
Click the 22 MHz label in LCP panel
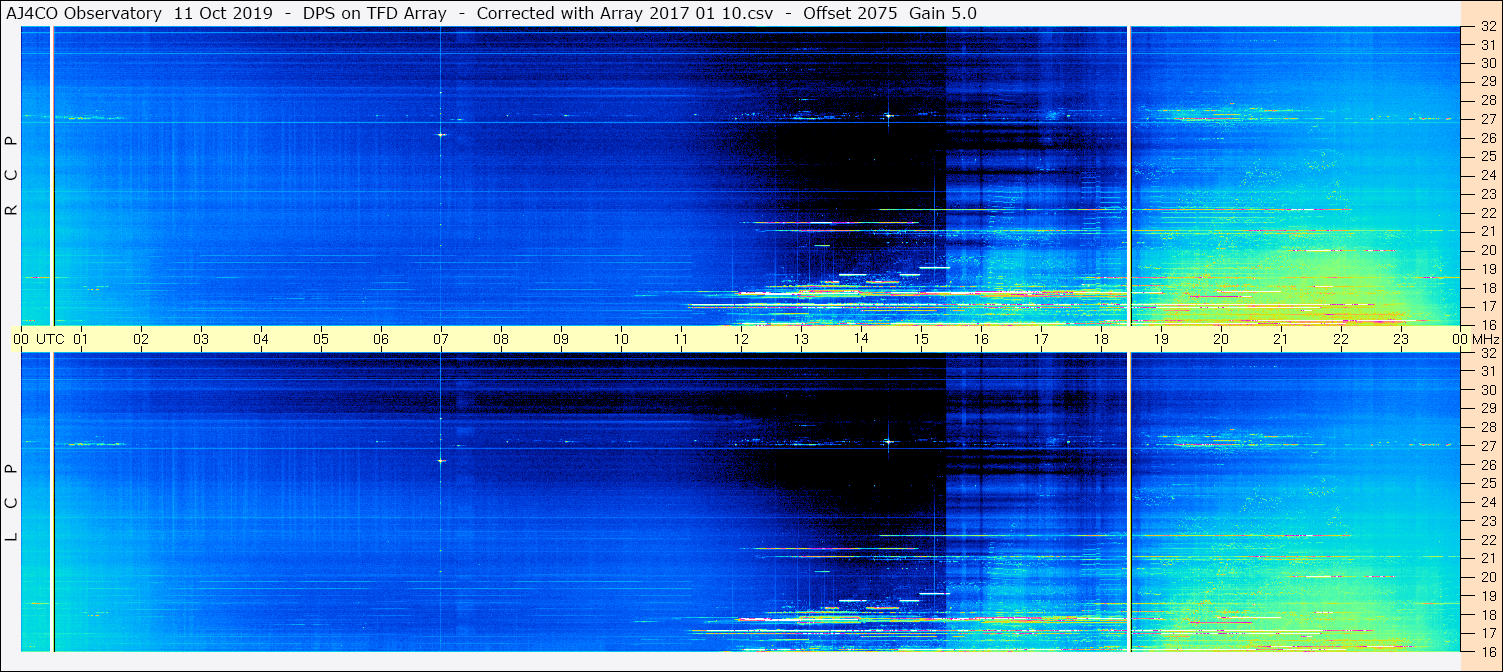1487,540
